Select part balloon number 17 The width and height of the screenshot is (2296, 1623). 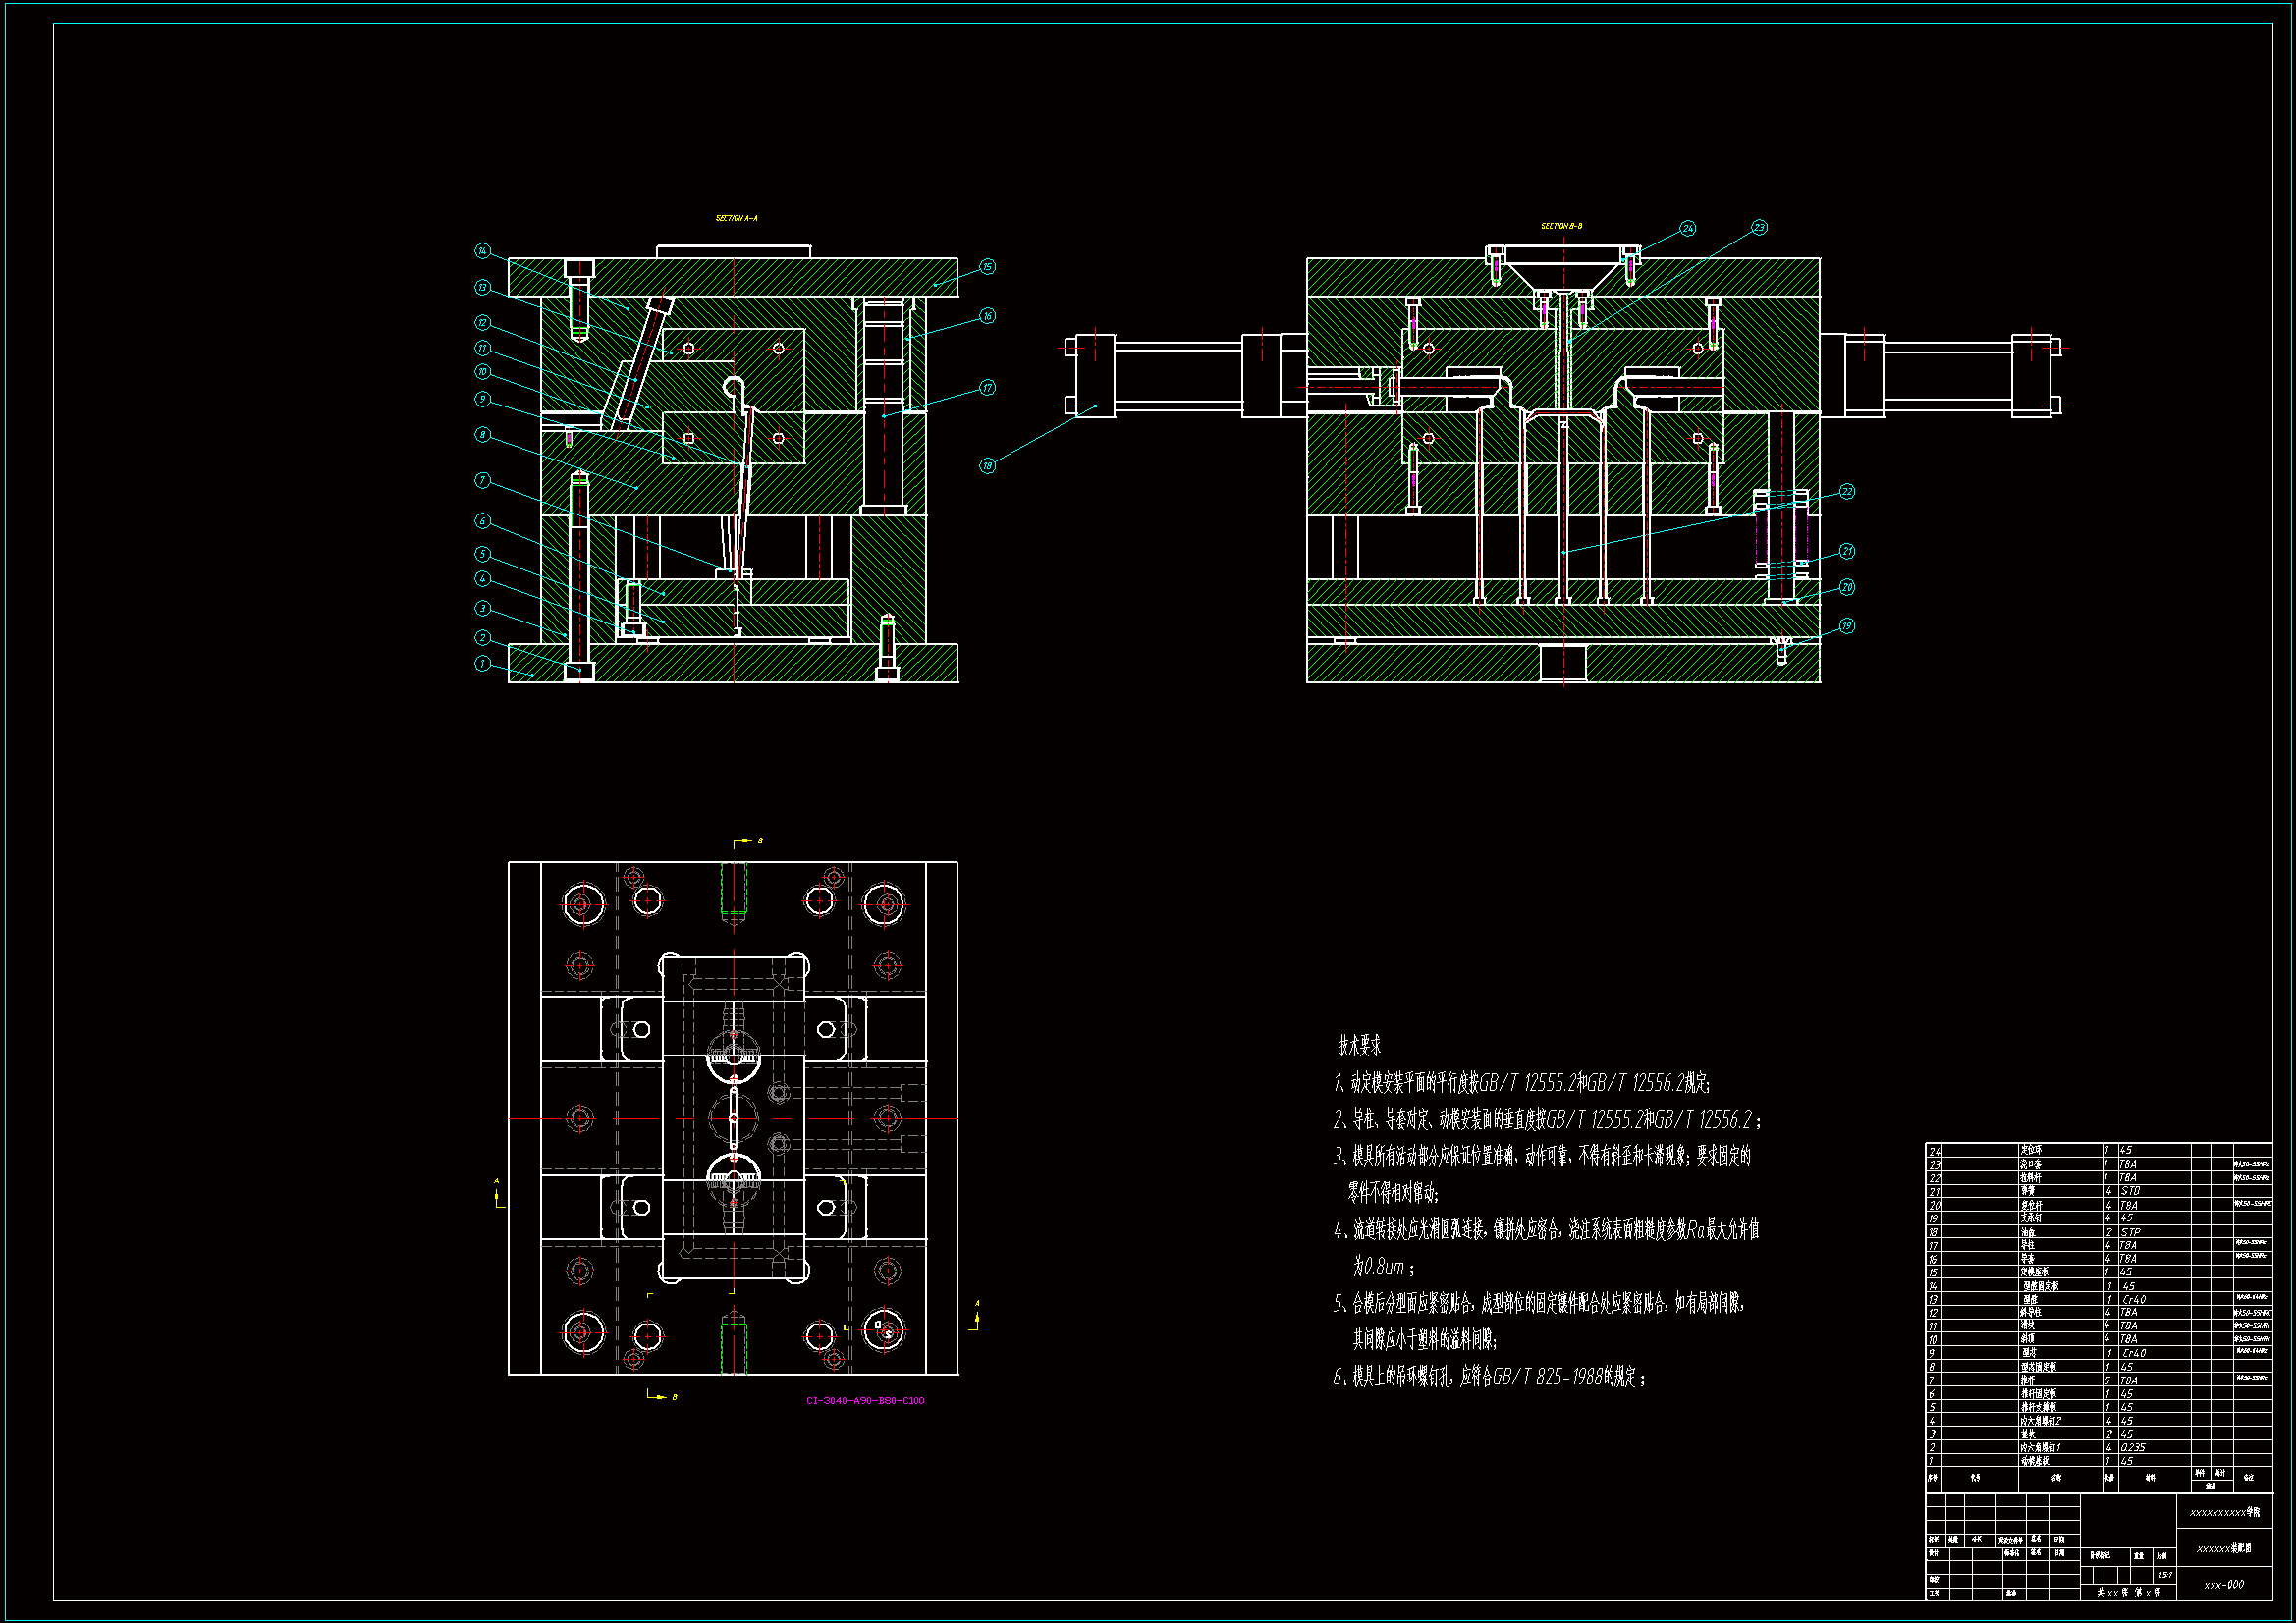(x=987, y=388)
